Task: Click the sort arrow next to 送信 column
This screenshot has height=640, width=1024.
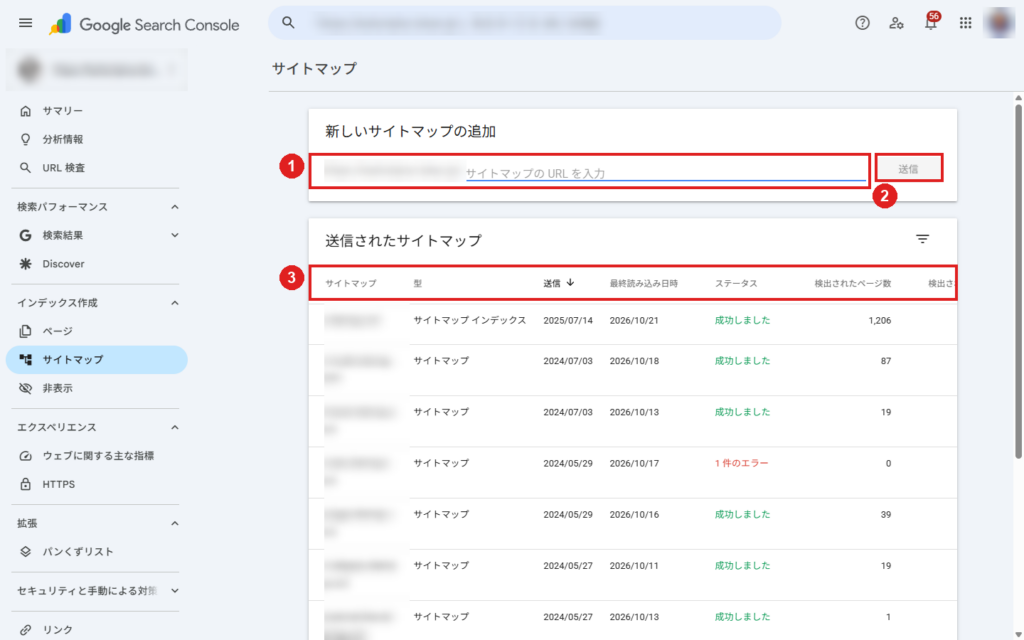Action: 570,283
